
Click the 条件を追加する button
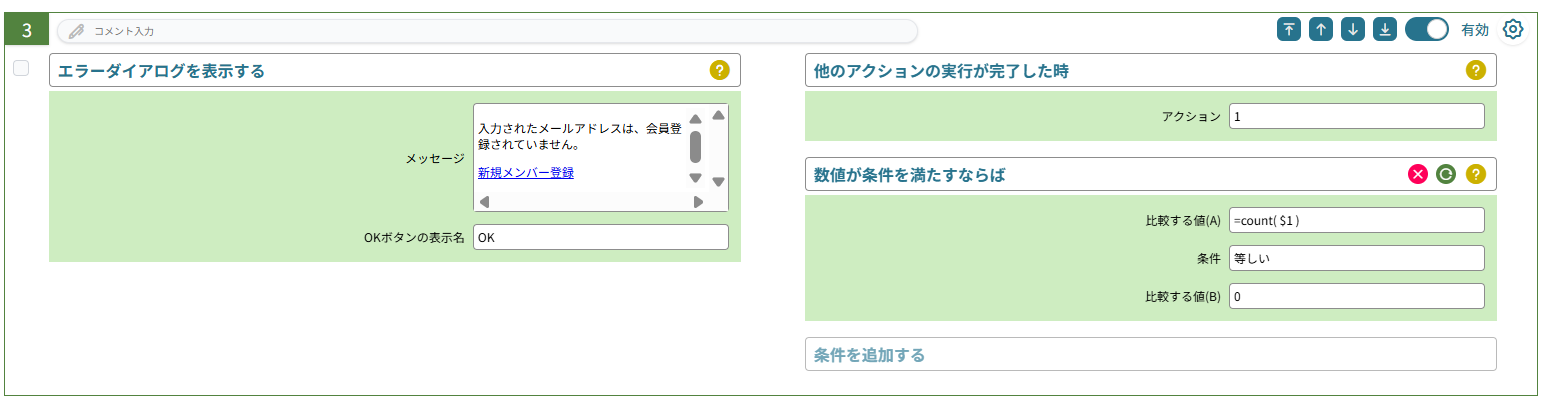1150,354
